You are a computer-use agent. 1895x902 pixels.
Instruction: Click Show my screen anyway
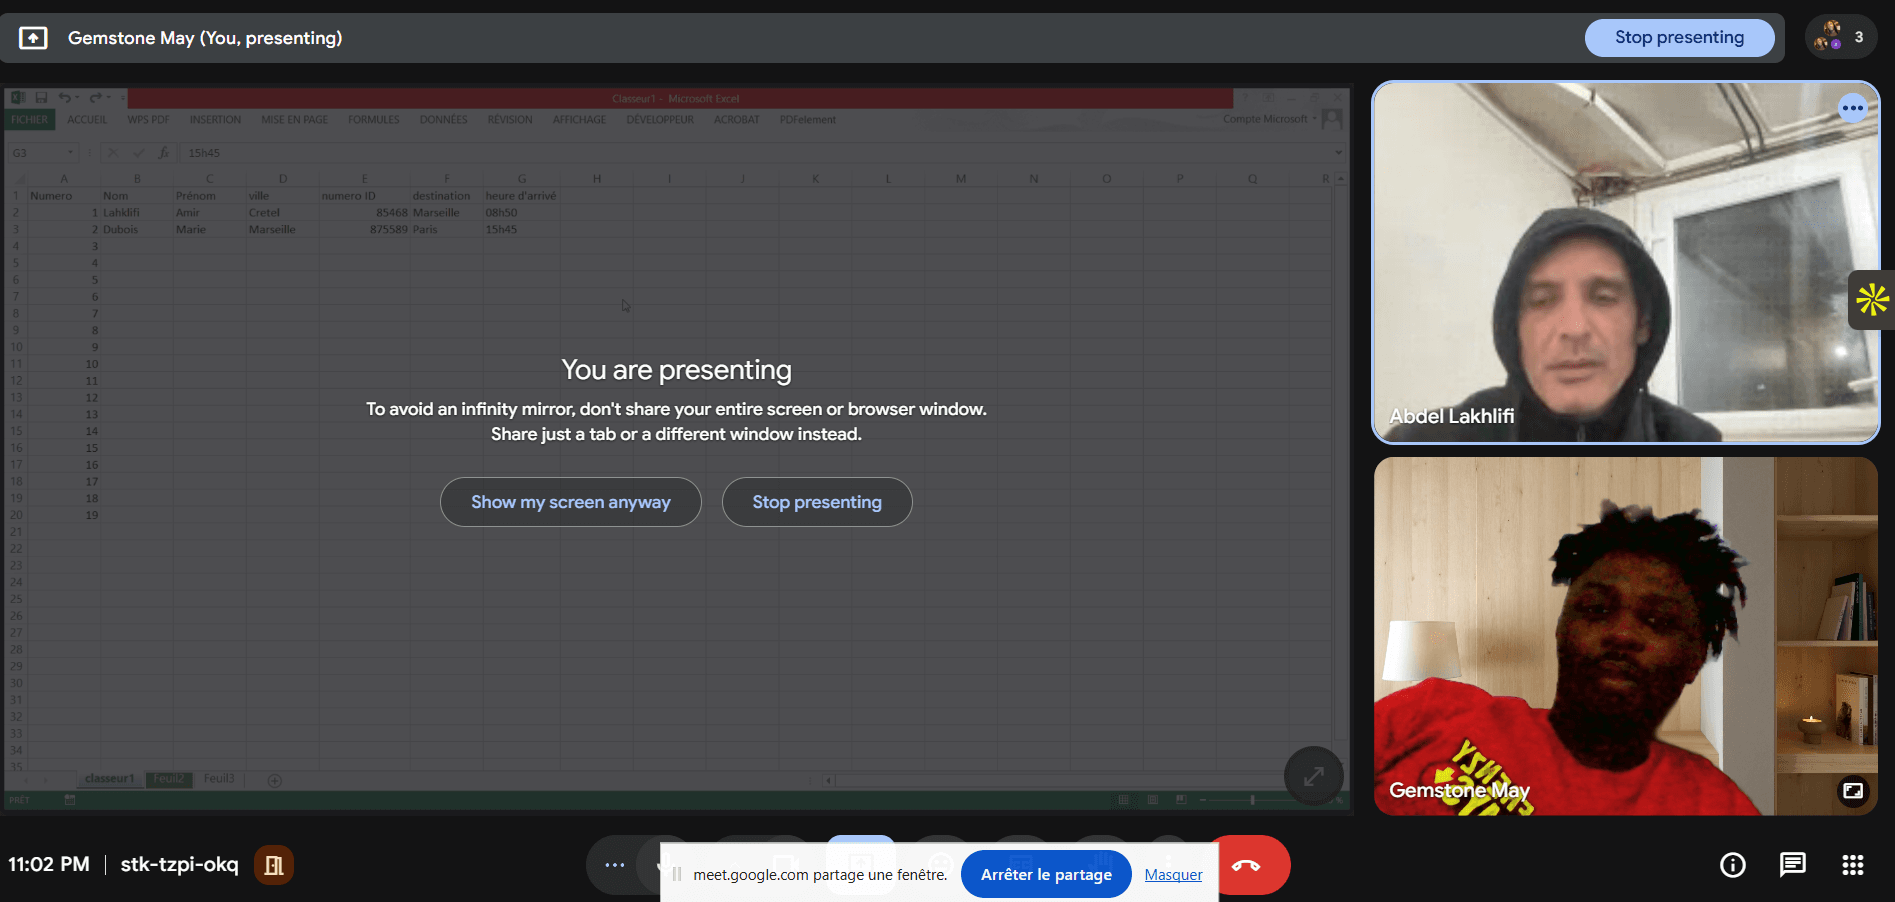click(x=571, y=502)
